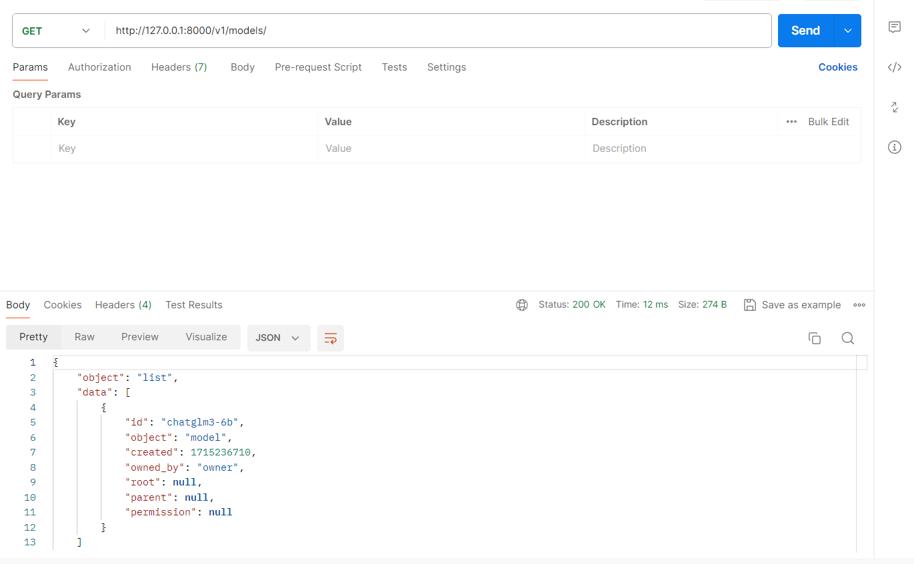Screen dimensions: 914x564
Task: Click the related requests arrows icon
Action: 894,107
